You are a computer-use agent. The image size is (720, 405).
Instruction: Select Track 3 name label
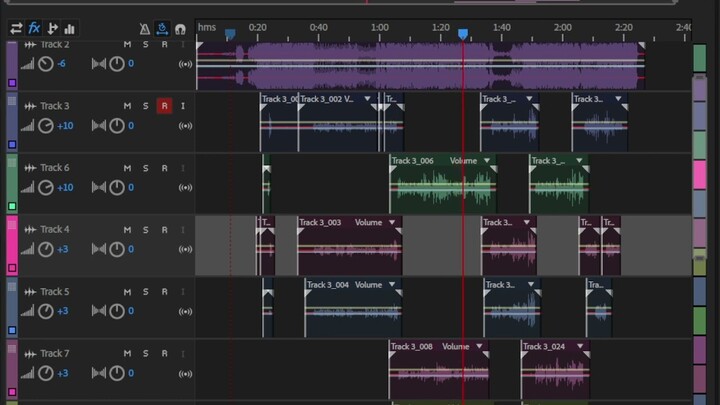click(55, 106)
